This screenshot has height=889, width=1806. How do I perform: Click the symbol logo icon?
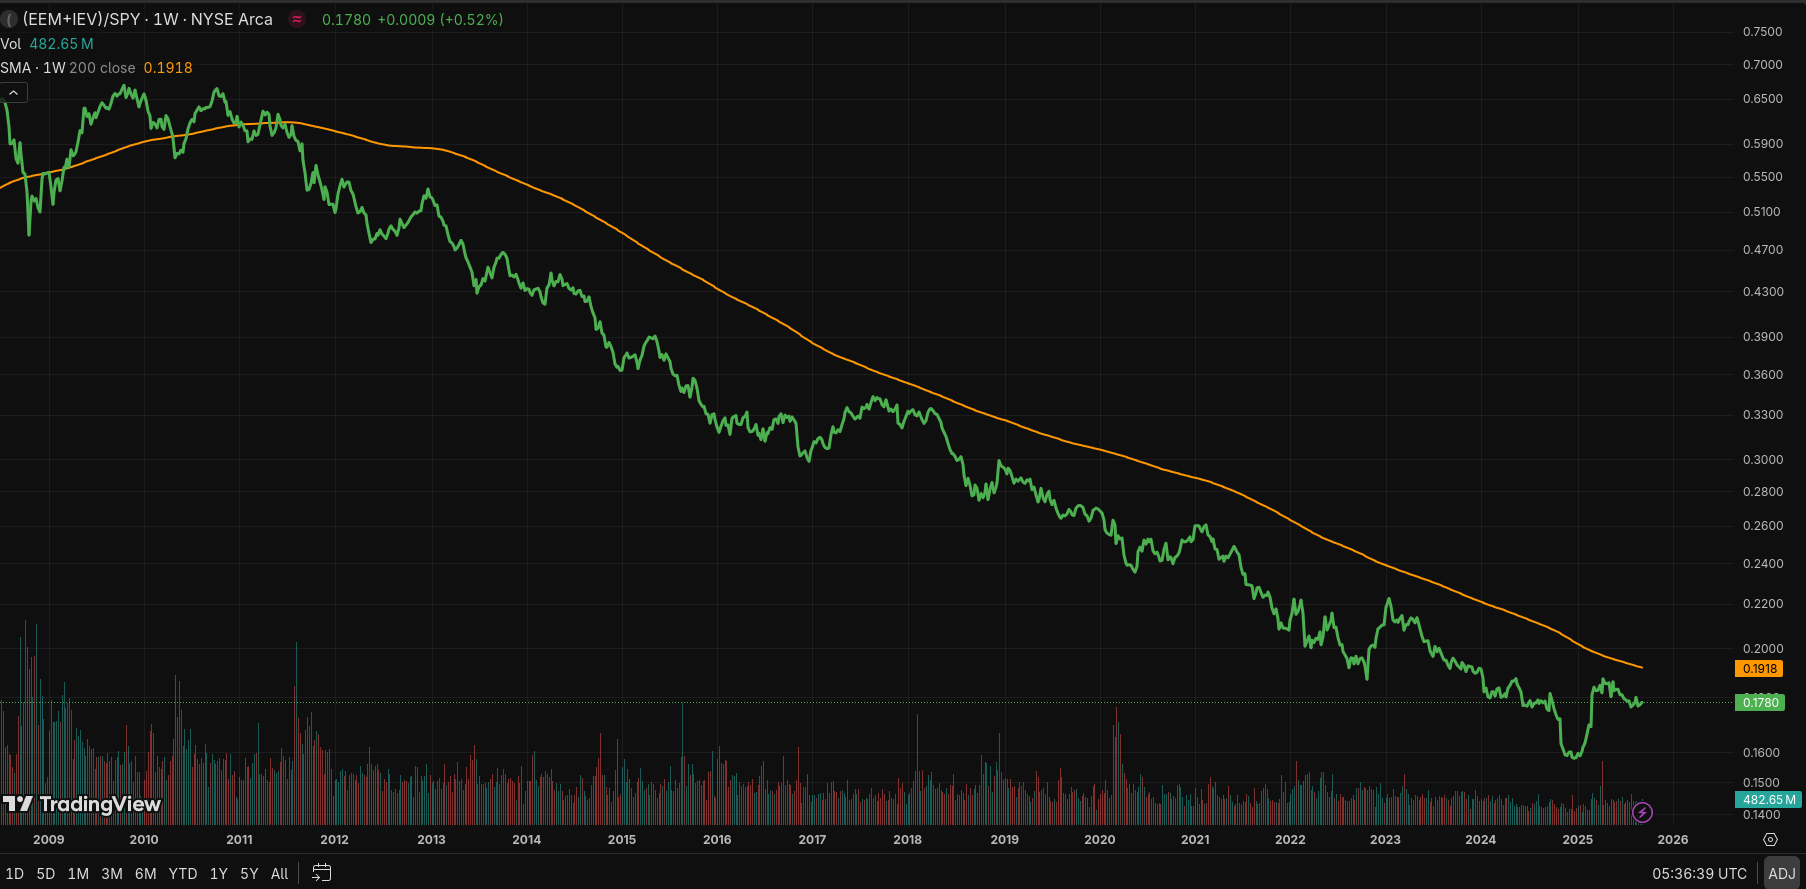coord(9,19)
